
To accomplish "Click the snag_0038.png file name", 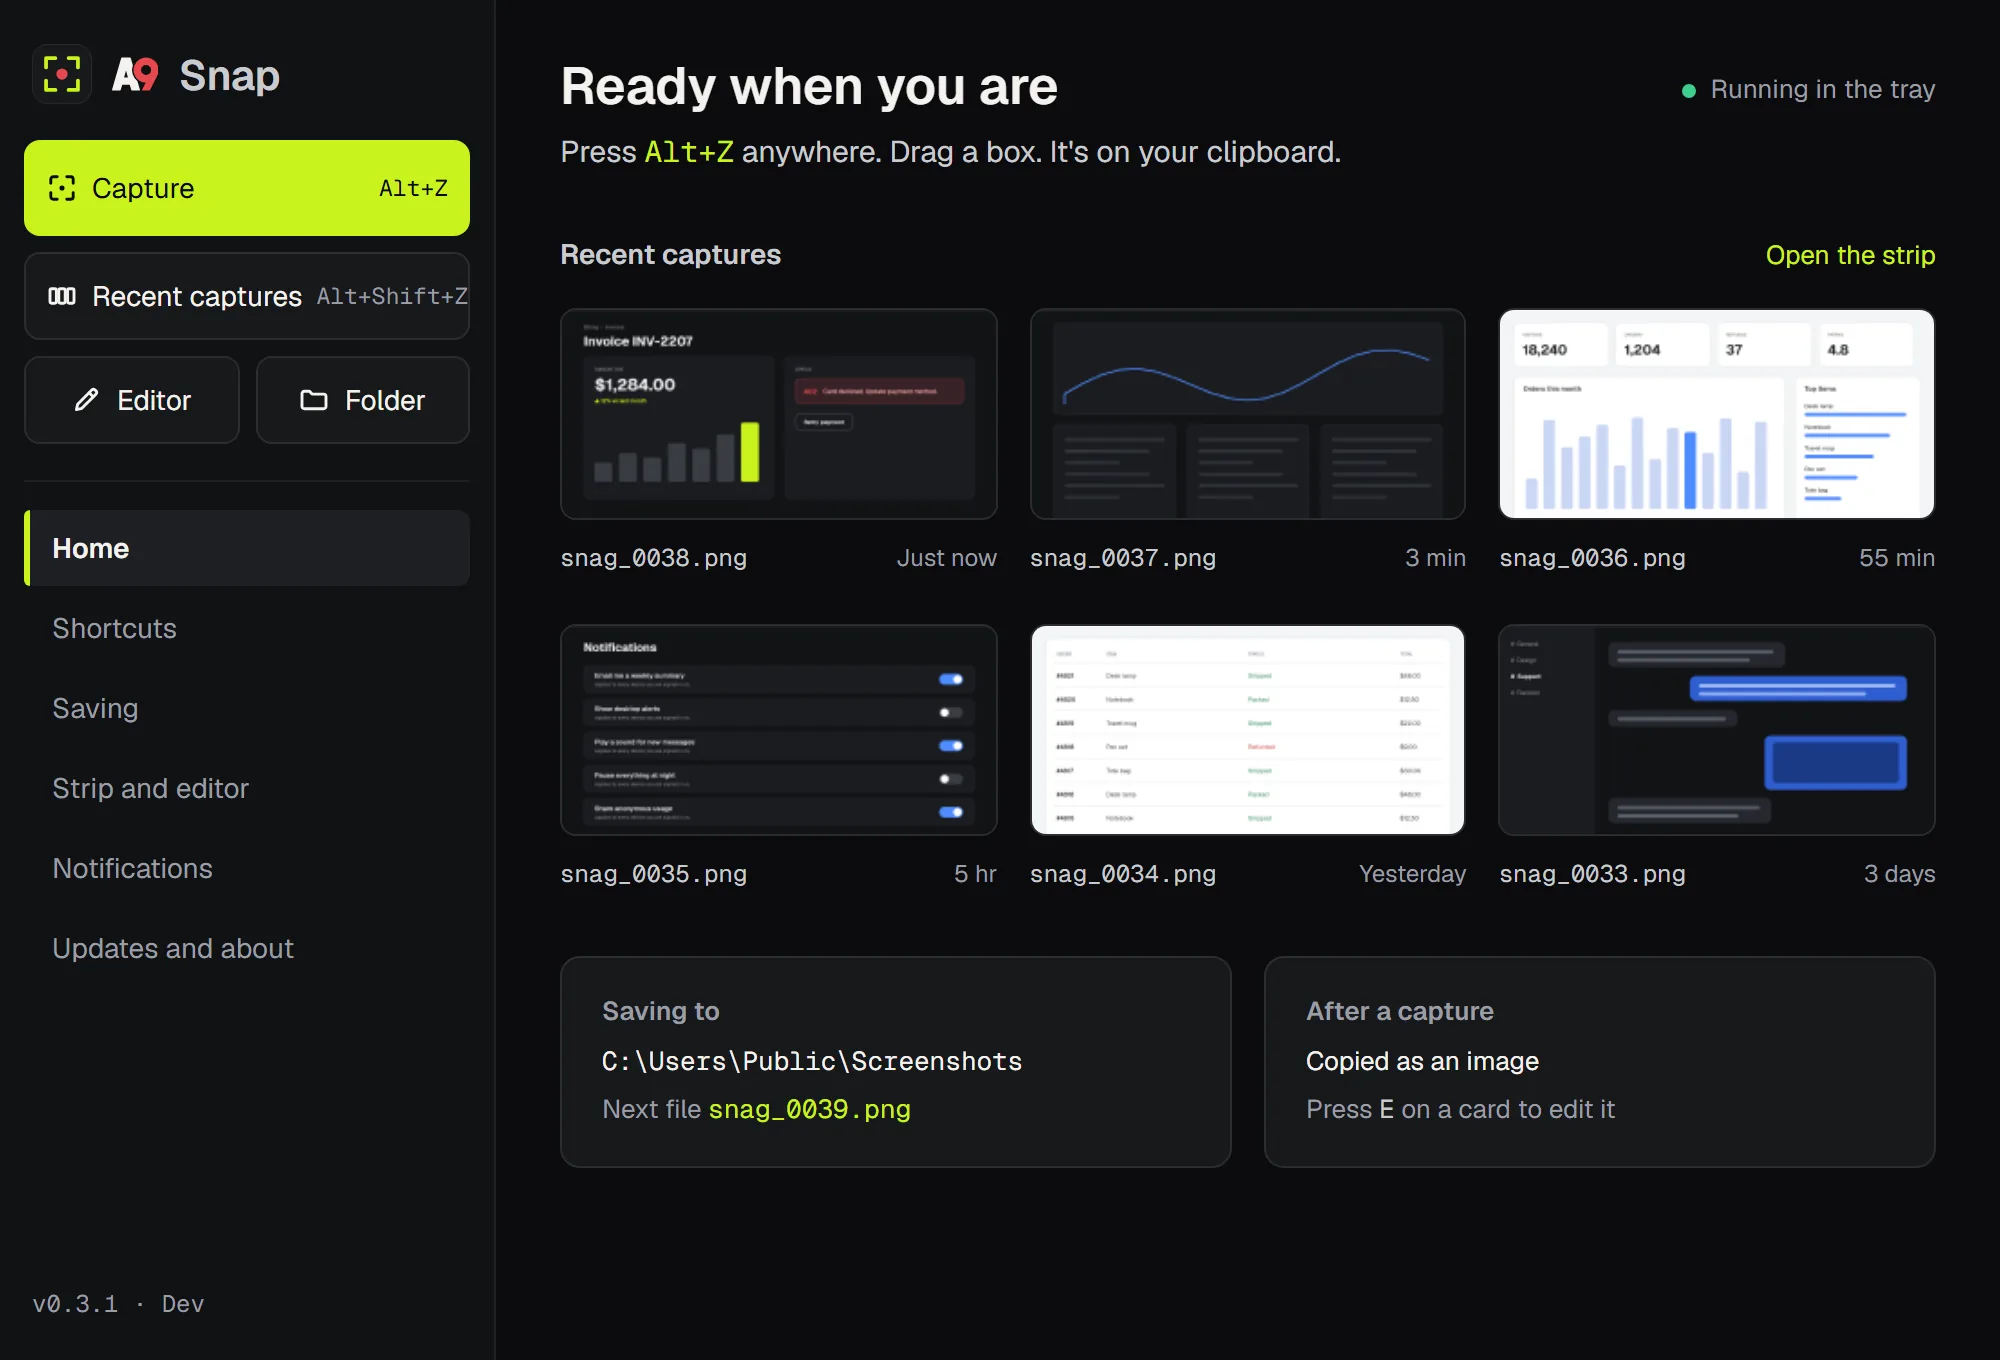I will [x=654, y=558].
